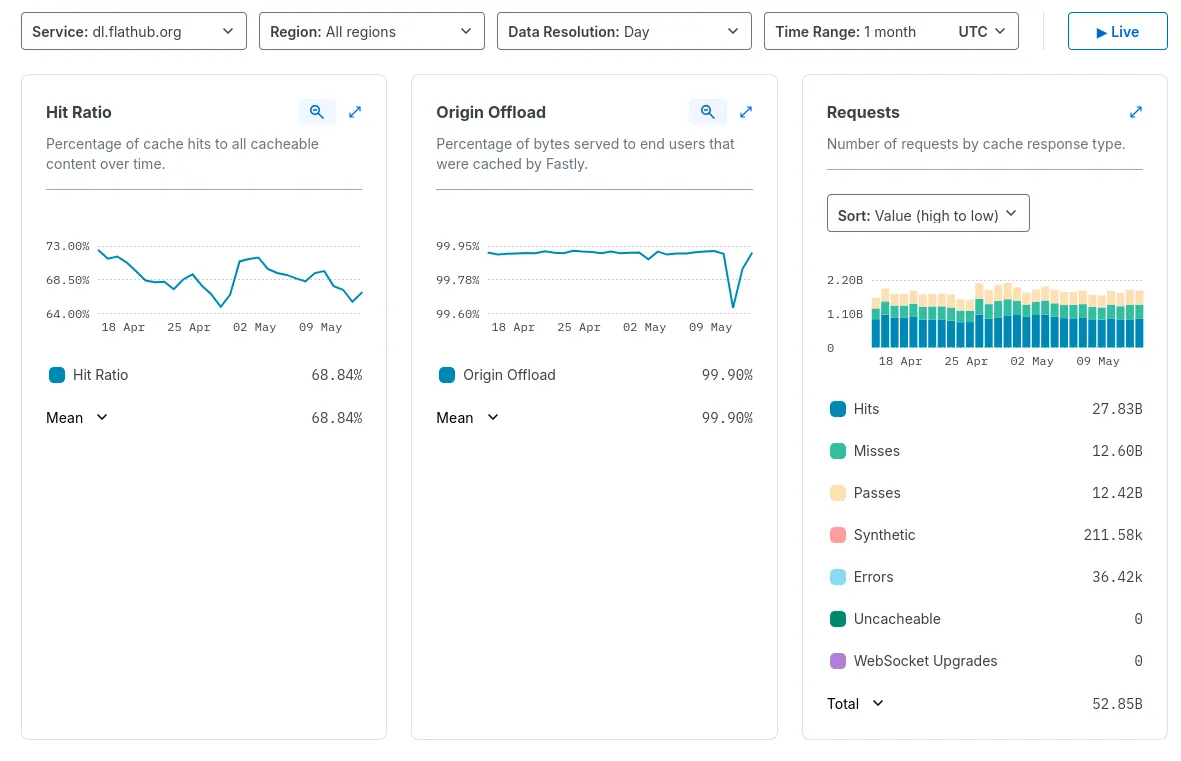Select the Errors value 36.42k
1181x761 pixels.
click(x=1117, y=577)
